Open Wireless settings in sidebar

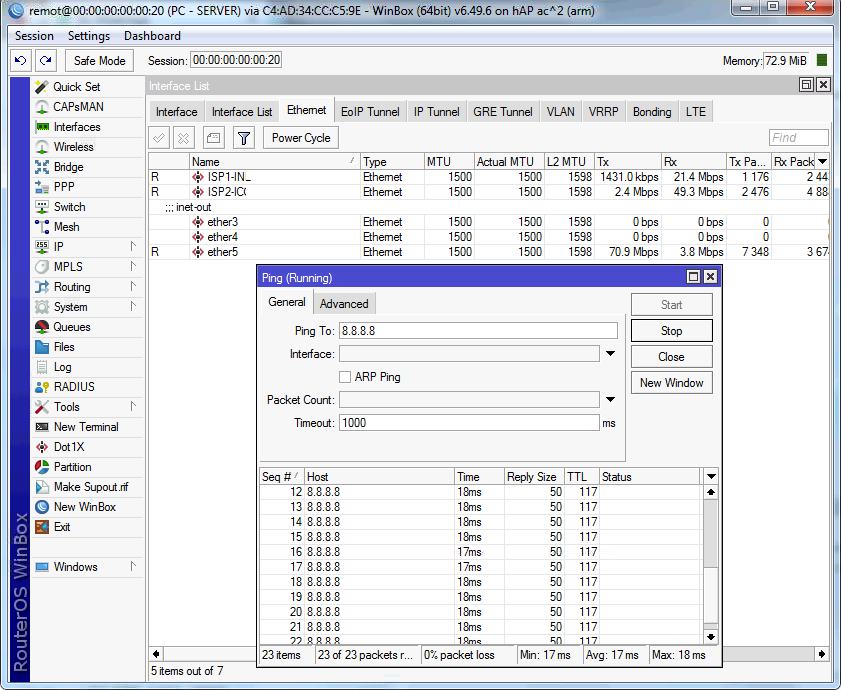(x=73, y=147)
